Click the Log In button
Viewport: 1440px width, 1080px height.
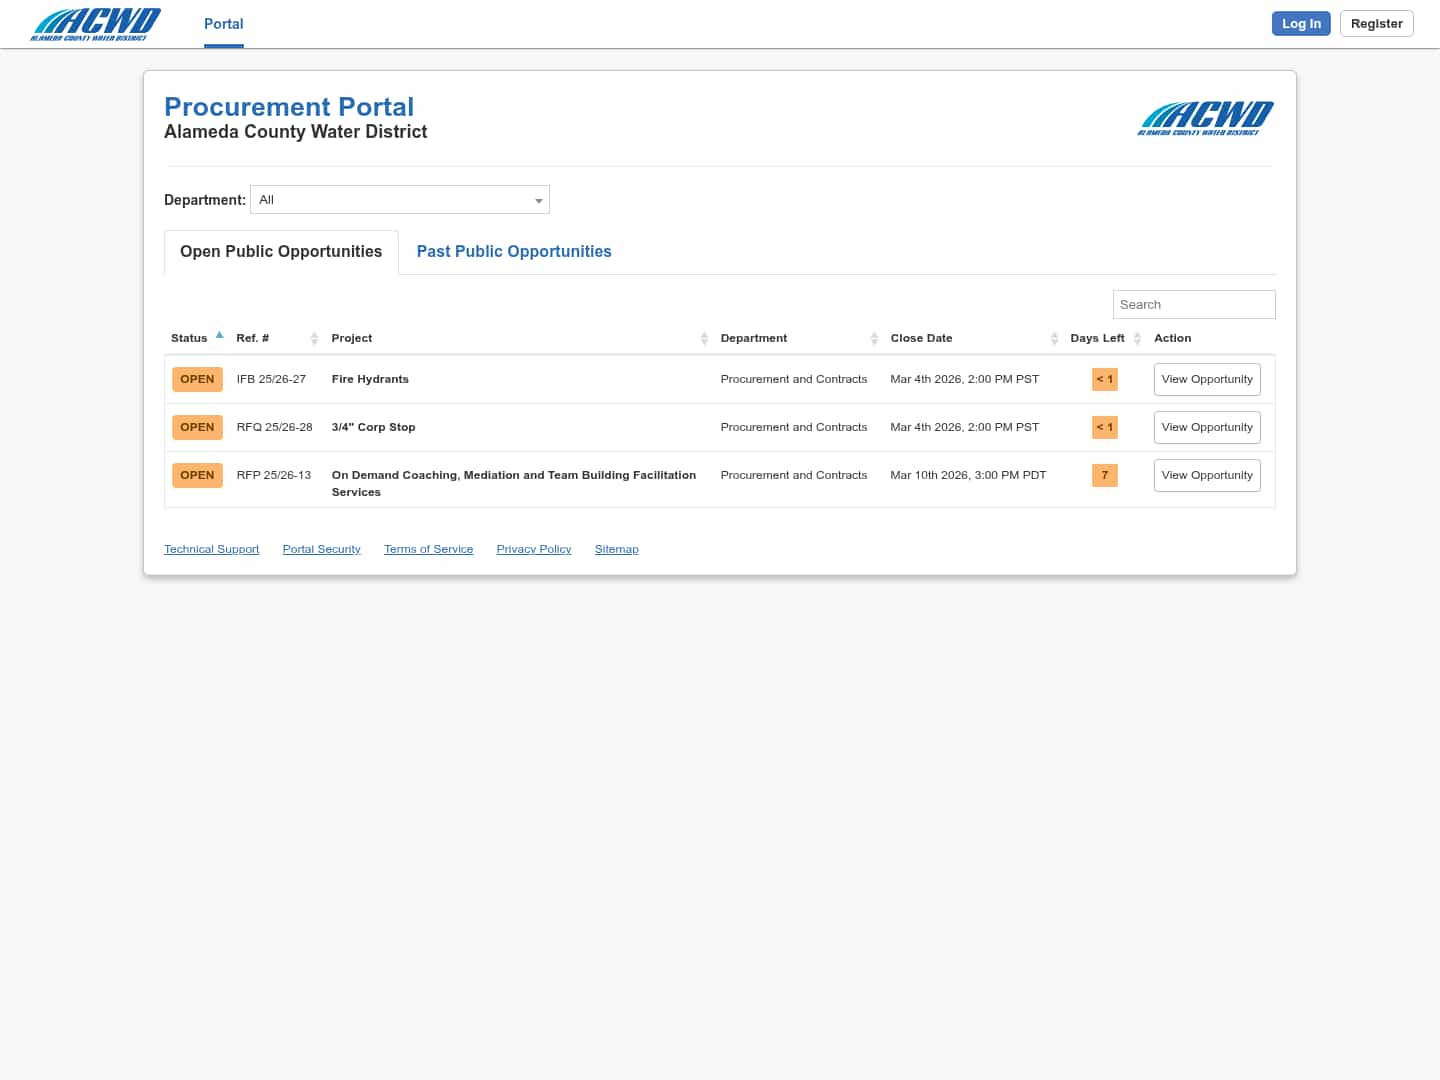(1301, 24)
